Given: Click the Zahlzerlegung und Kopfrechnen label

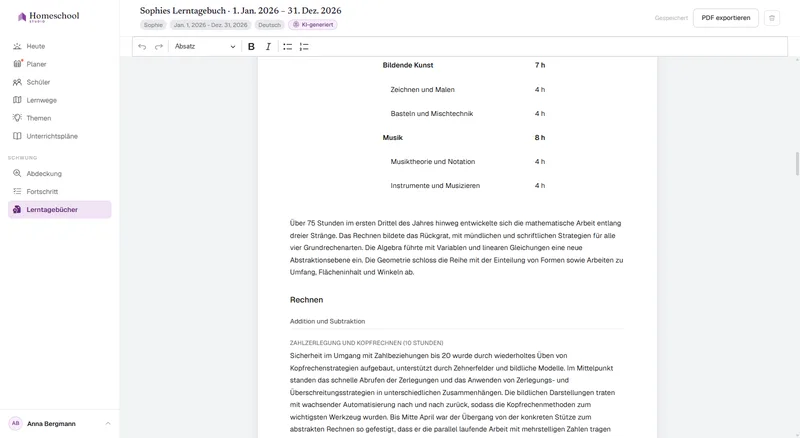Looking at the screenshot, I should (366, 343).
